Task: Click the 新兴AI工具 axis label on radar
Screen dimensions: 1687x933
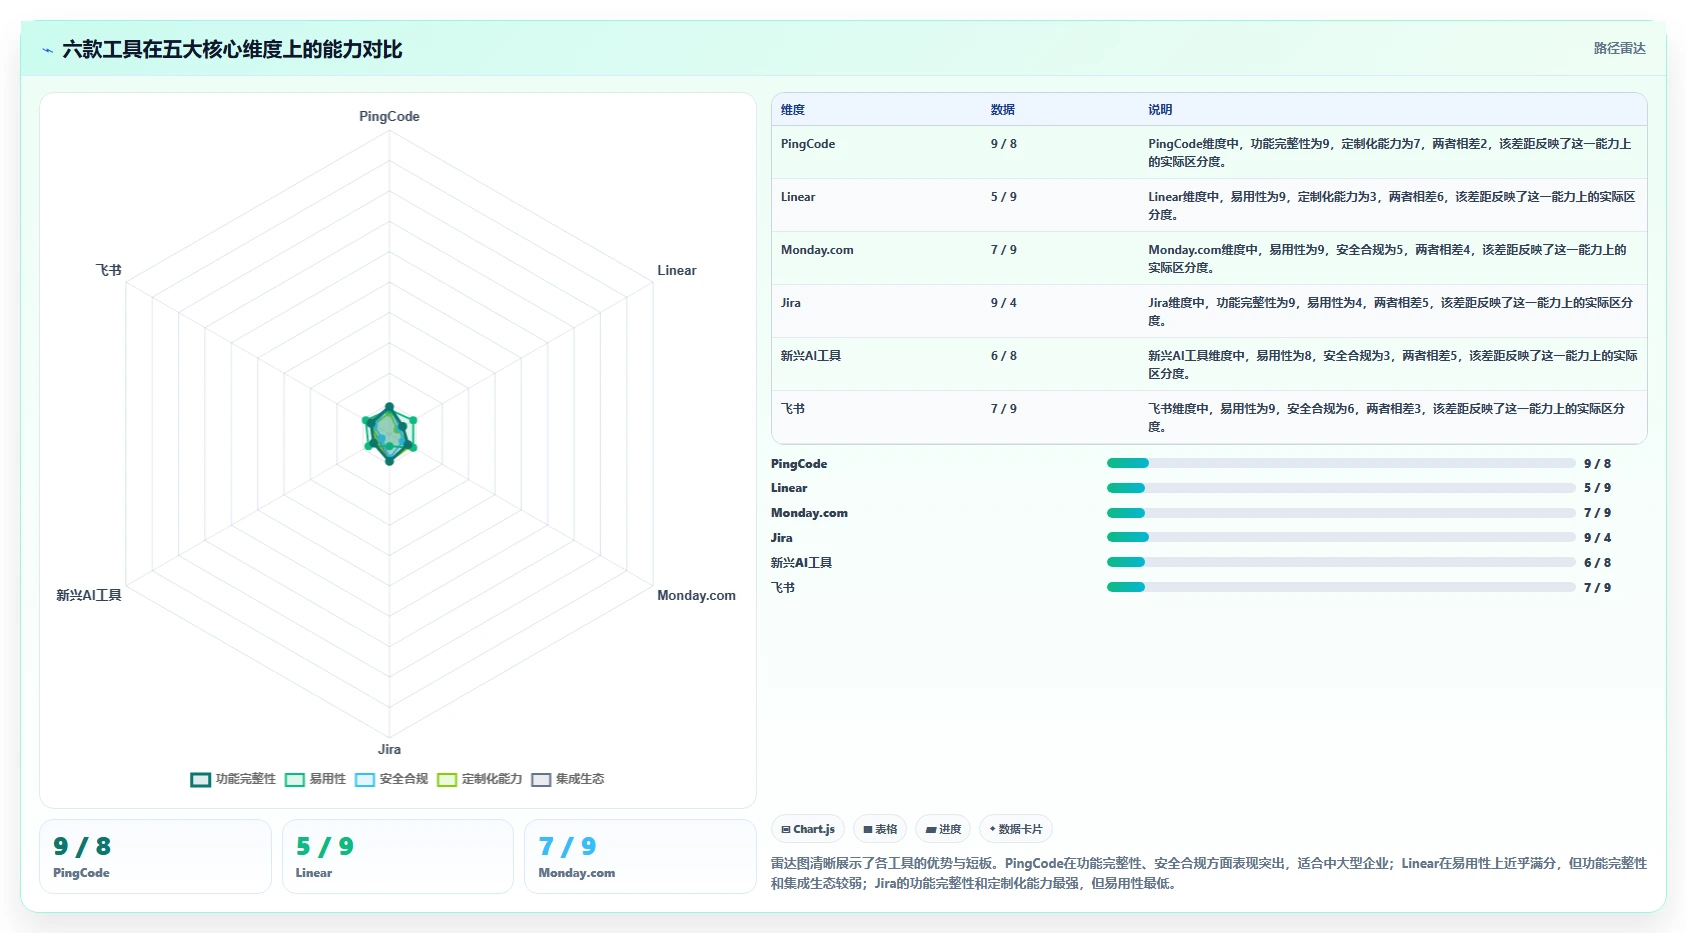Action: point(89,596)
